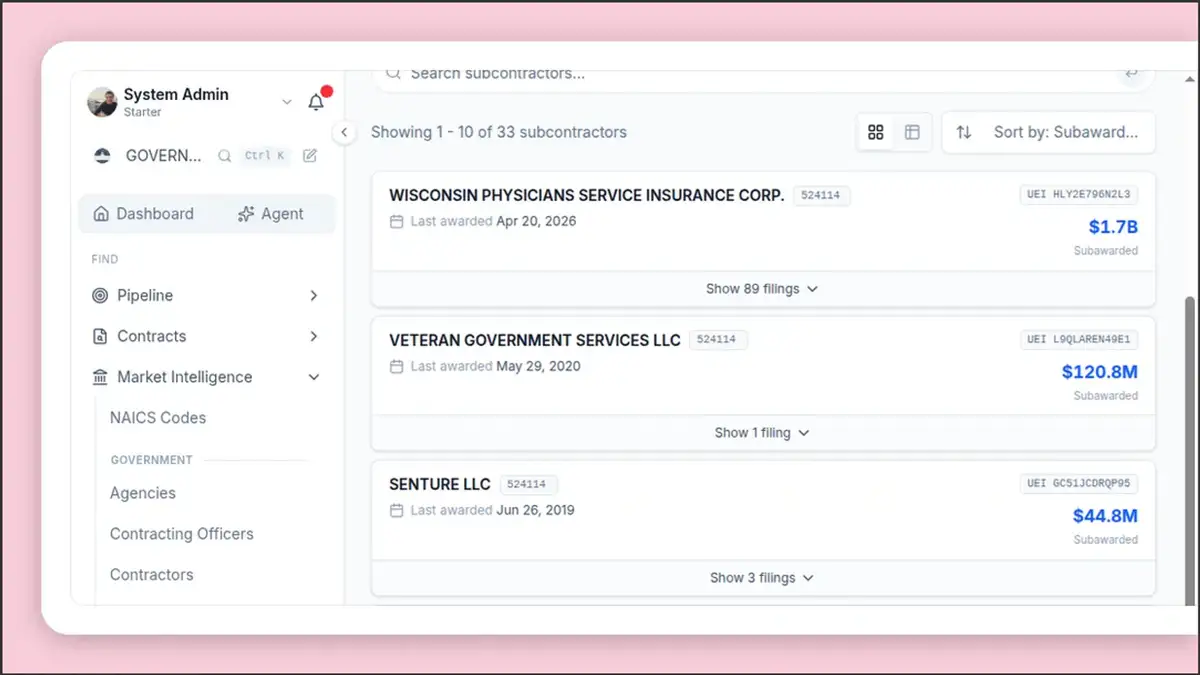Image resolution: width=1200 pixels, height=675 pixels.
Task: Open Contracts in the sidebar
Action: [151, 337]
